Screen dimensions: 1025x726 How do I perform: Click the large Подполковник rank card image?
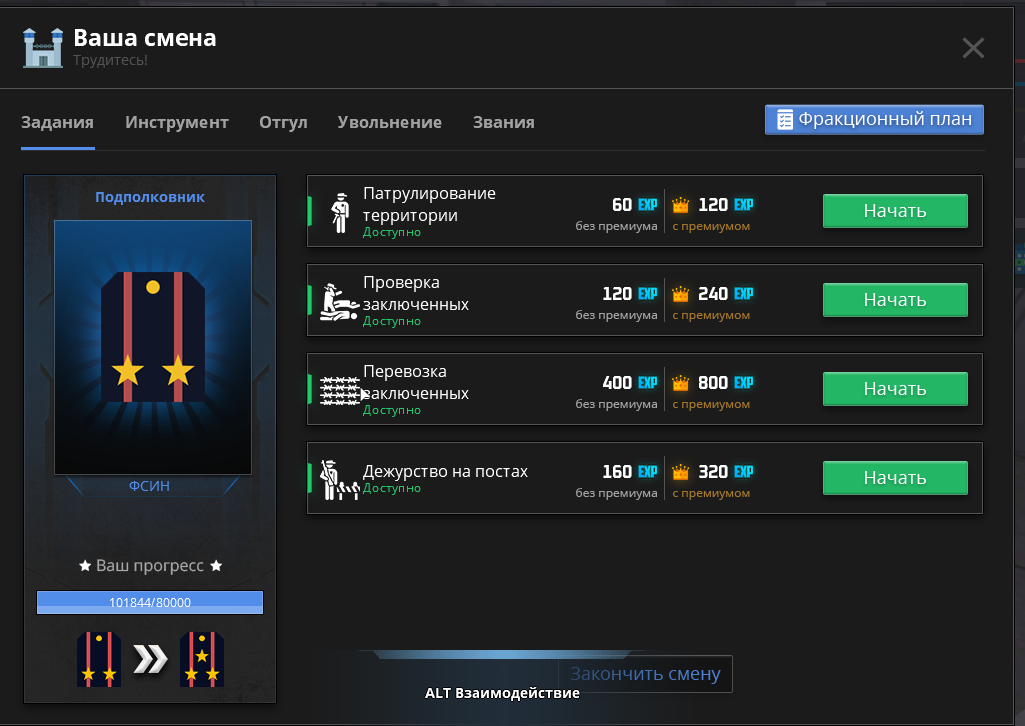click(x=153, y=346)
